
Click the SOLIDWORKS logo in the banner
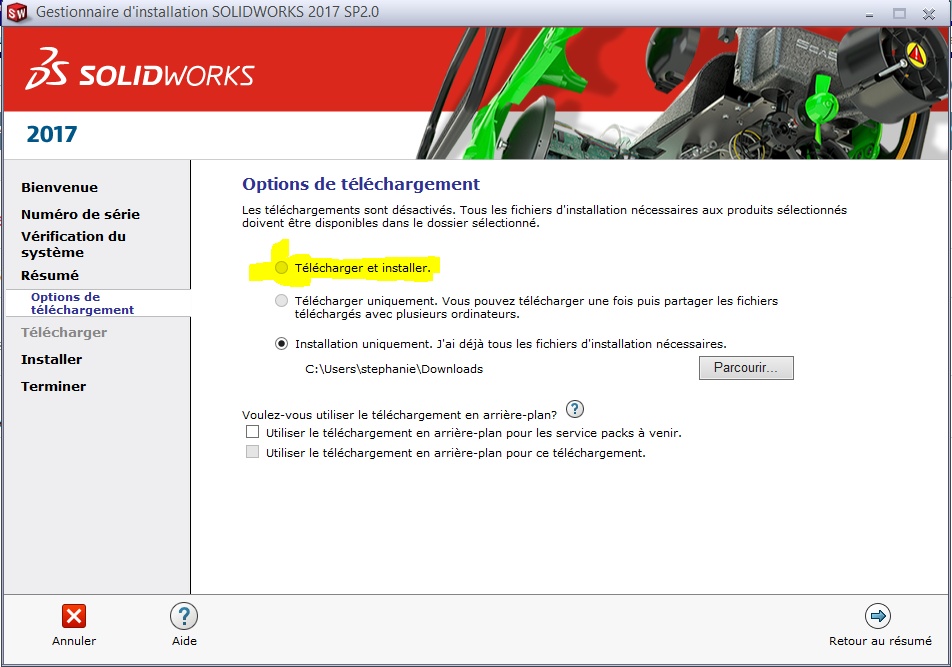(140, 70)
